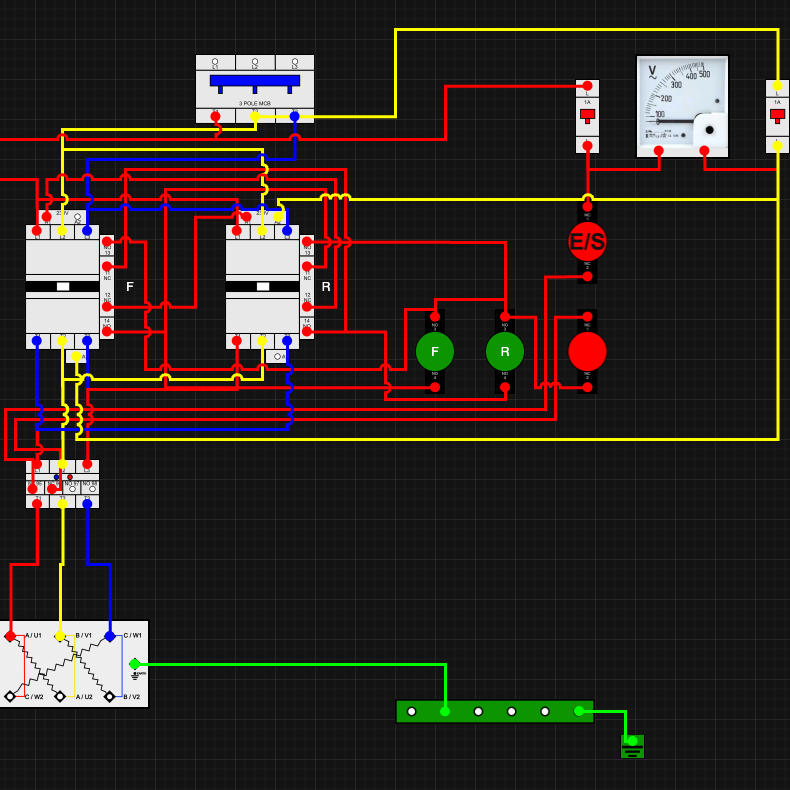Click motor B / V1 yellow terminal
The image size is (790, 790).
pyautogui.click(x=60, y=636)
